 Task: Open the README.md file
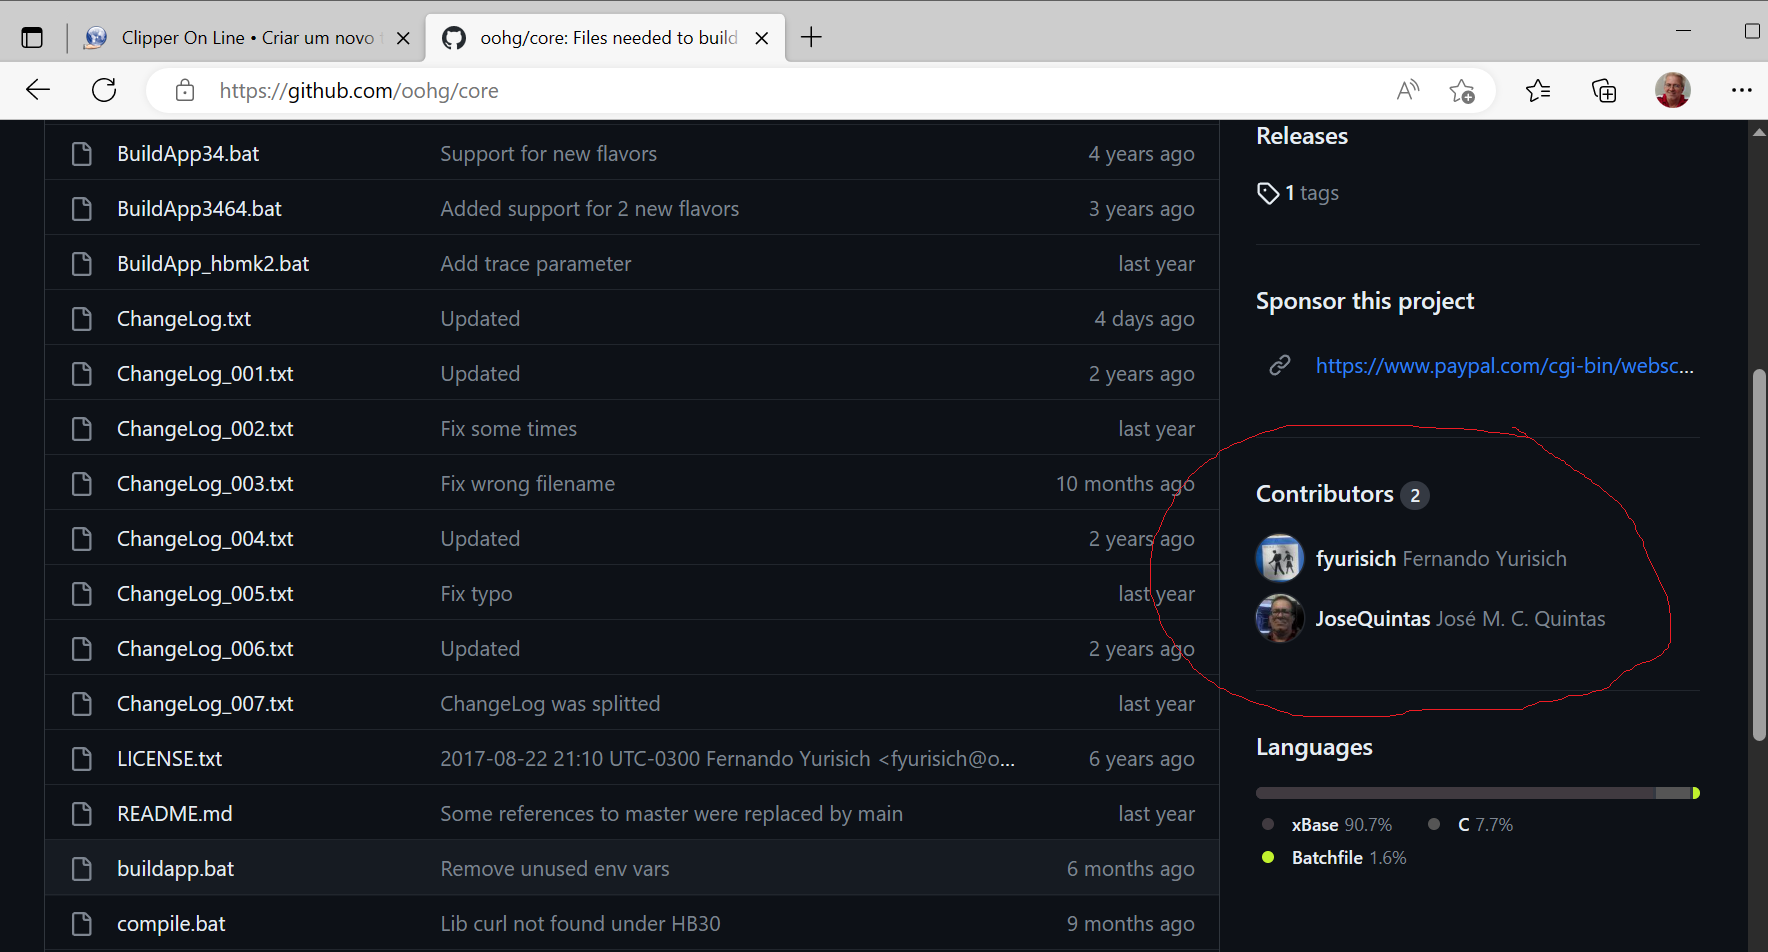point(175,814)
